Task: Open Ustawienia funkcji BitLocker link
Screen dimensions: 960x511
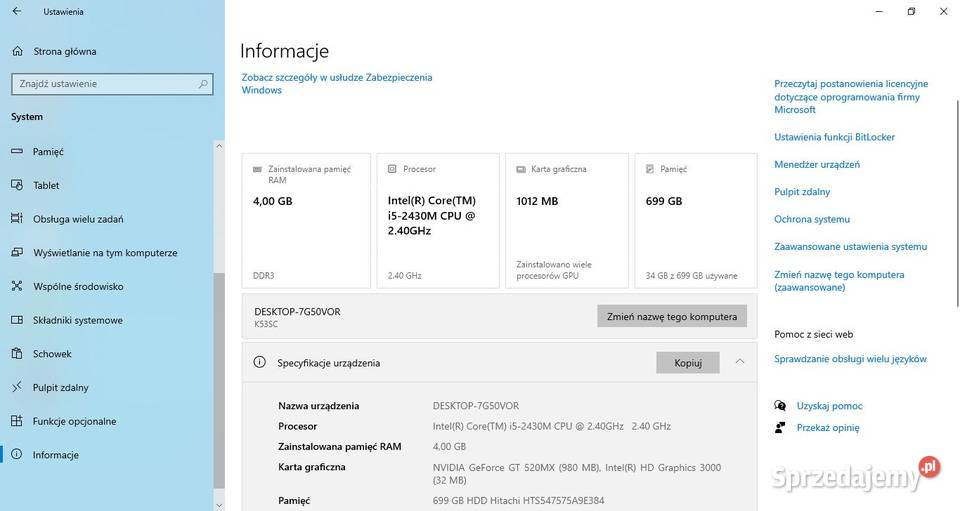Action: [834, 137]
